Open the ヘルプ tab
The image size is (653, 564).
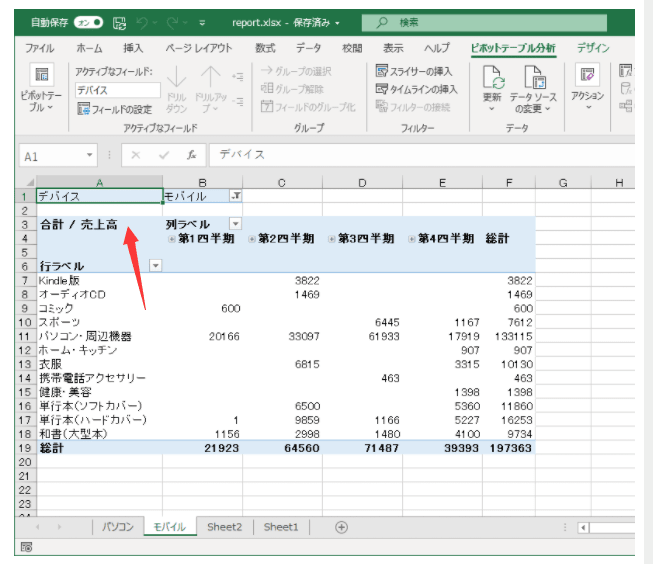click(x=437, y=48)
